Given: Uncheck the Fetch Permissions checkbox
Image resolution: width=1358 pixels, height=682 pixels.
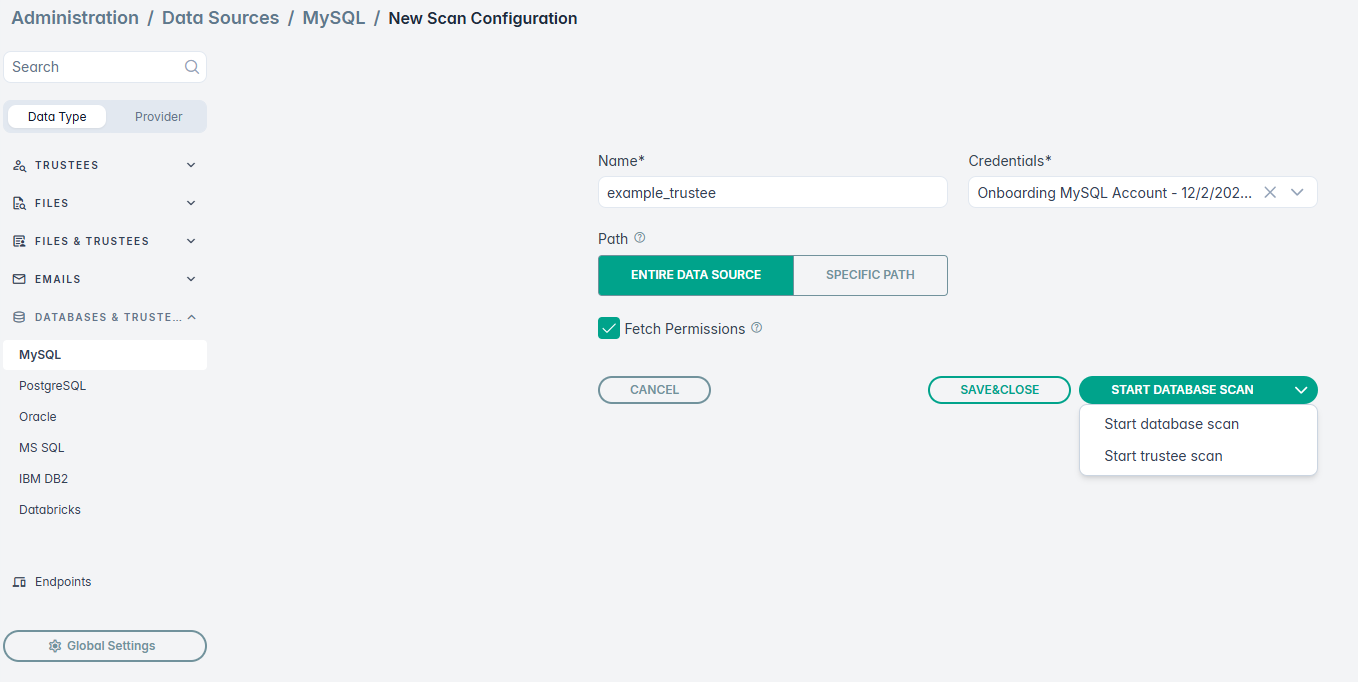Looking at the screenshot, I should (x=609, y=328).
